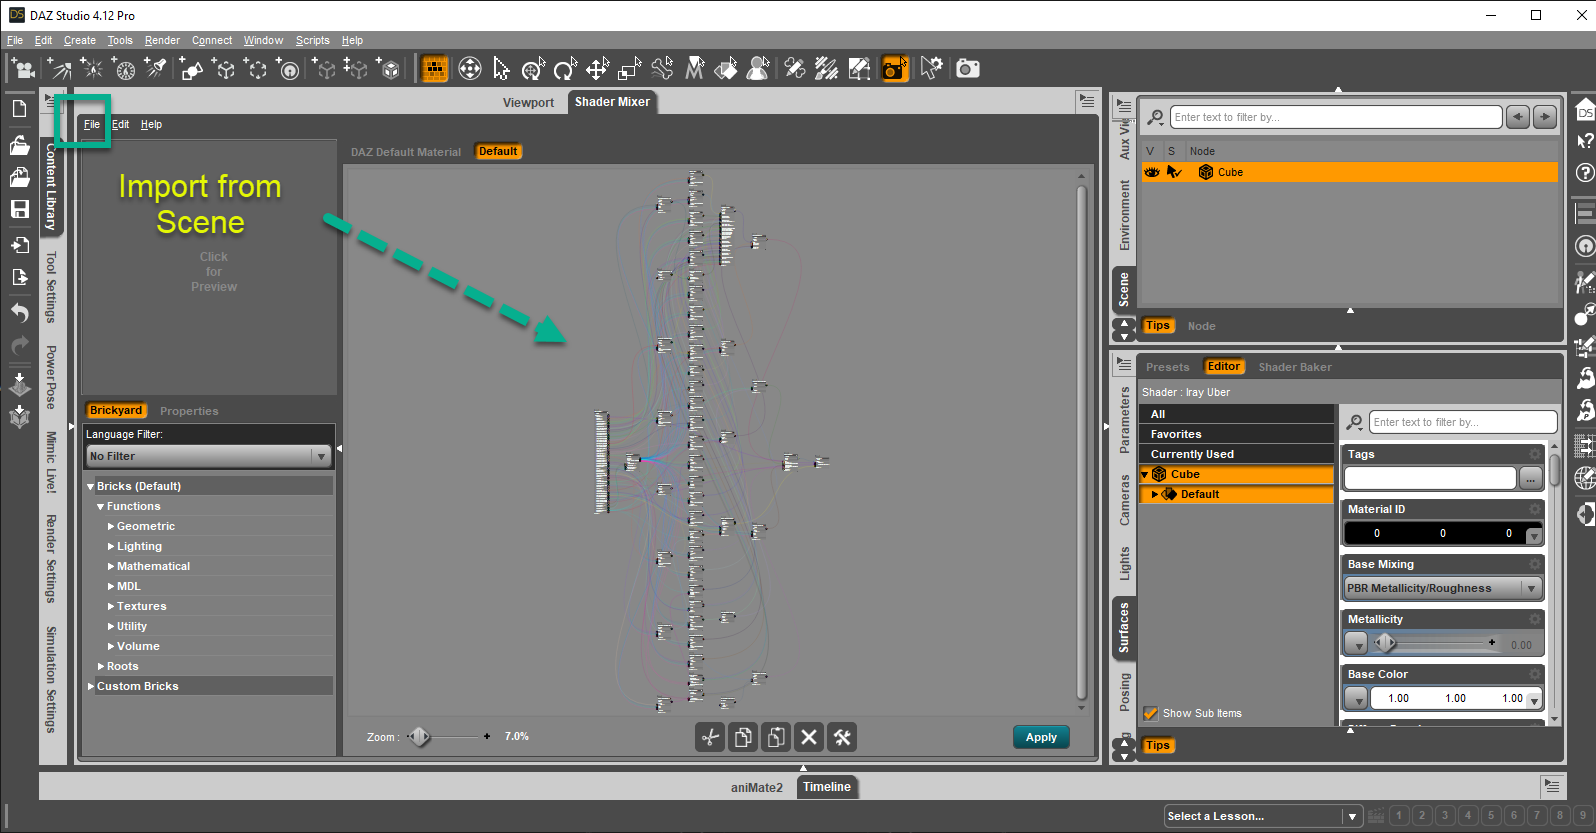Switch to the Properties tab

(x=189, y=411)
